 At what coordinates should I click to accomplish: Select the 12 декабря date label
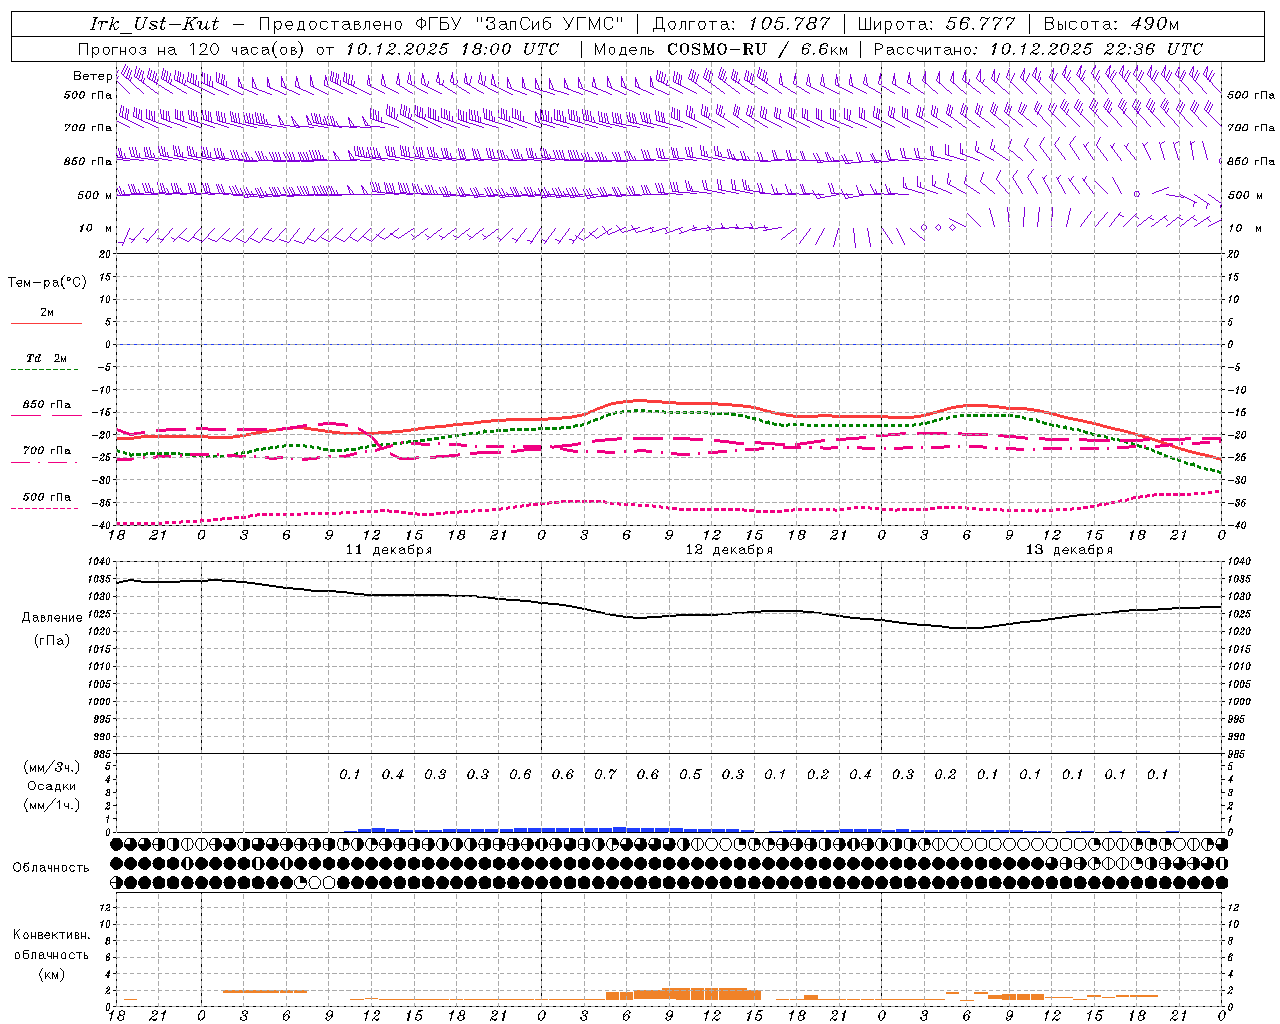(x=729, y=550)
